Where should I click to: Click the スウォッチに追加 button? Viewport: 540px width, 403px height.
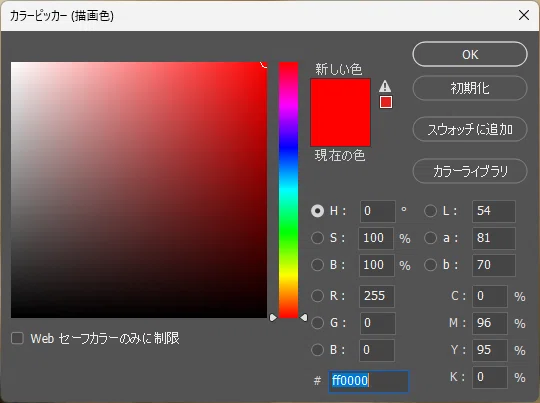pos(470,130)
